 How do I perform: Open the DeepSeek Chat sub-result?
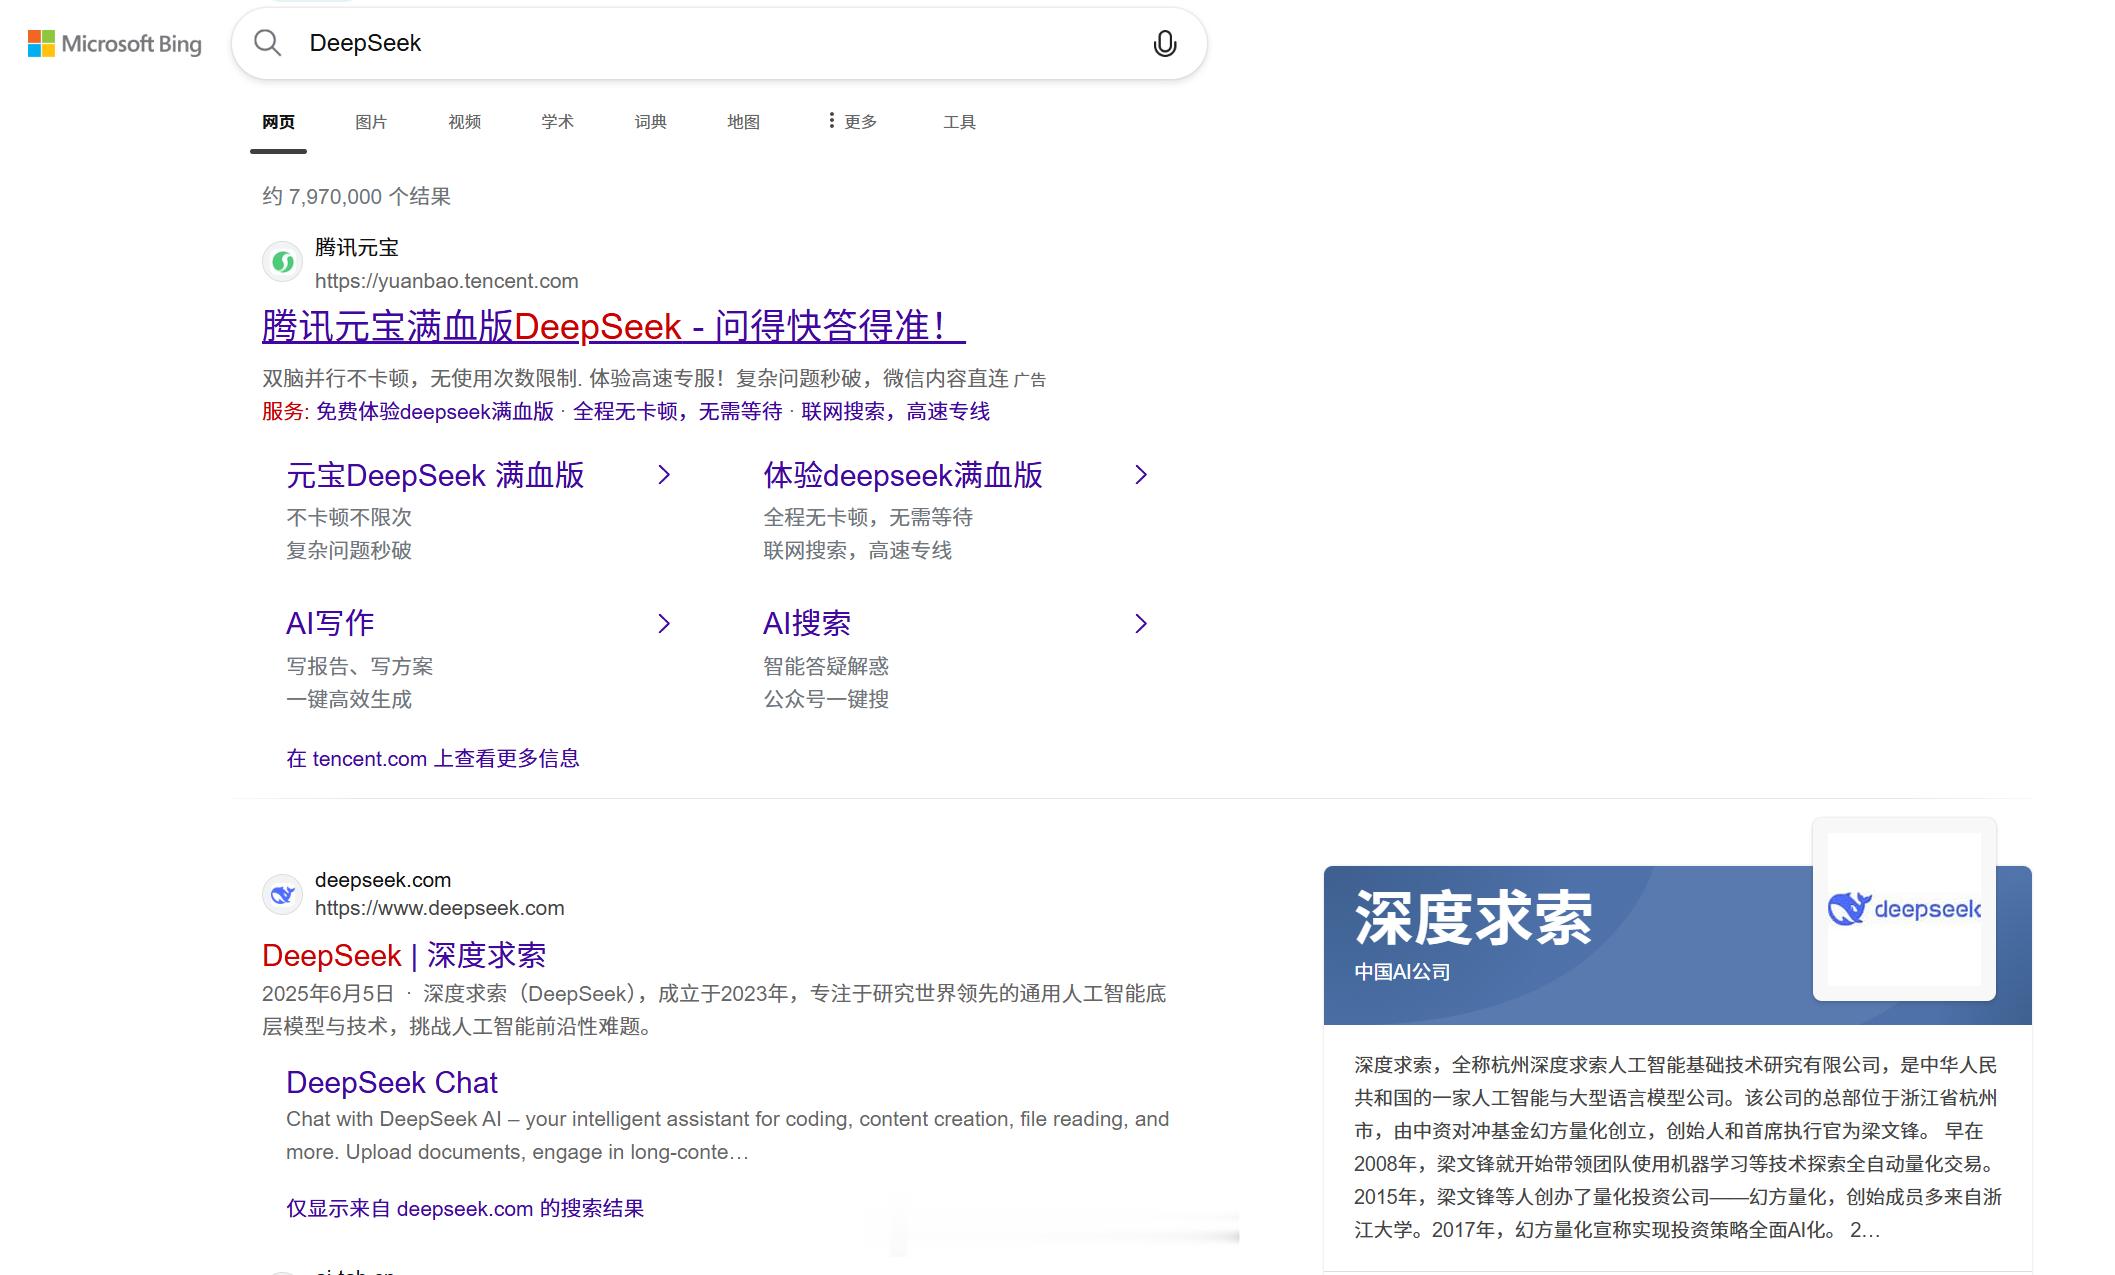click(x=392, y=1083)
